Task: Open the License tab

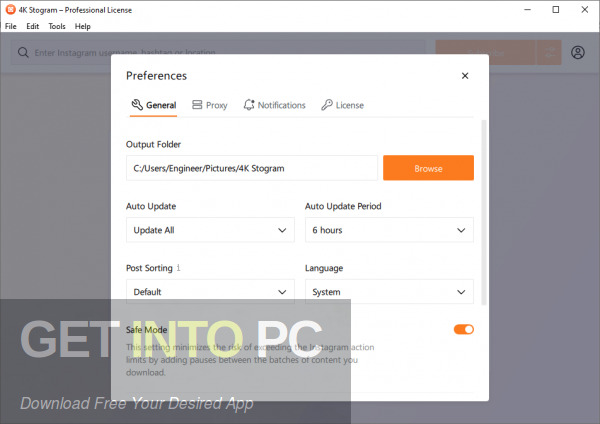Action: [342, 105]
